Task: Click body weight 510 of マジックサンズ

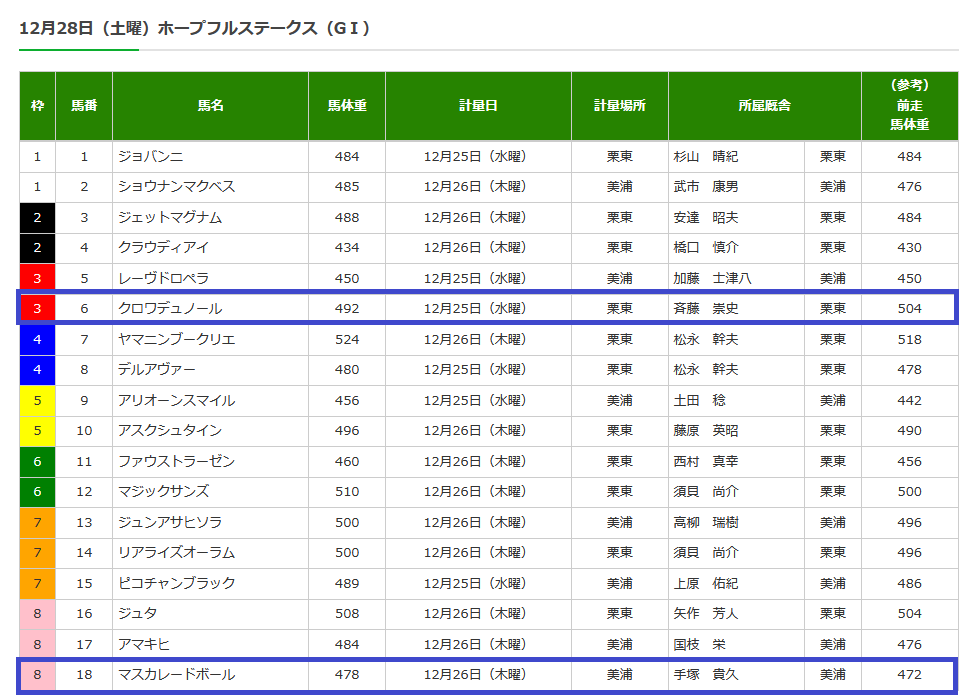Action: tap(347, 492)
